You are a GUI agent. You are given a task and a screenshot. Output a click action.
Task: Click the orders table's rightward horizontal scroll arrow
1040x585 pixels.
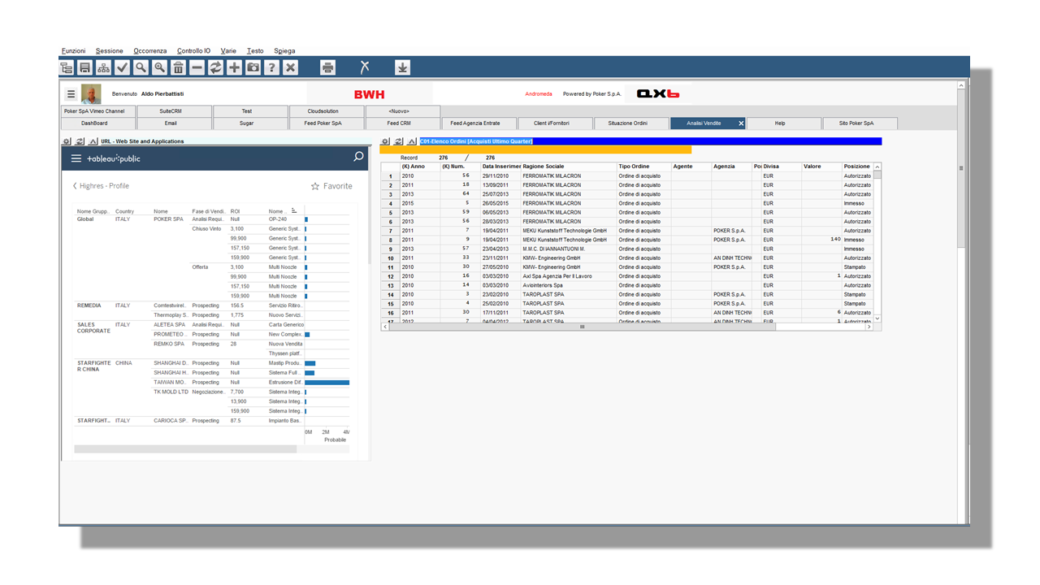point(869,326)
